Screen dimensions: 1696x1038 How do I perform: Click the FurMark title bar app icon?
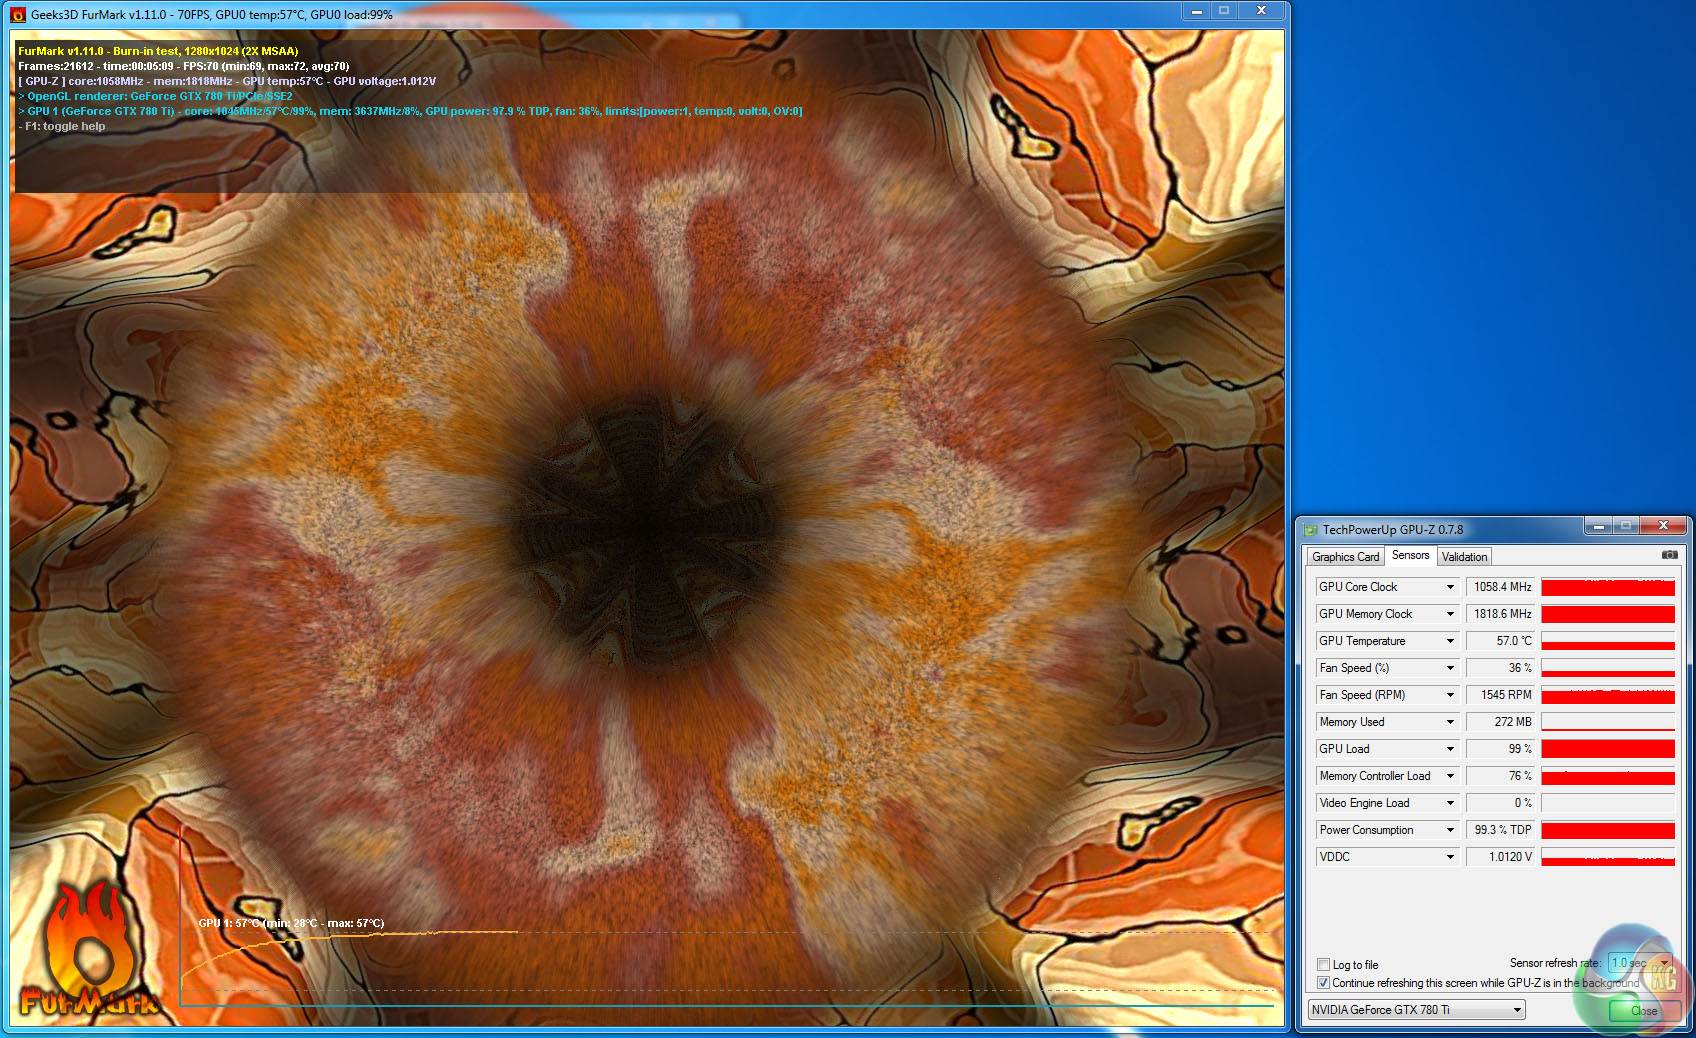click(18, 14)
